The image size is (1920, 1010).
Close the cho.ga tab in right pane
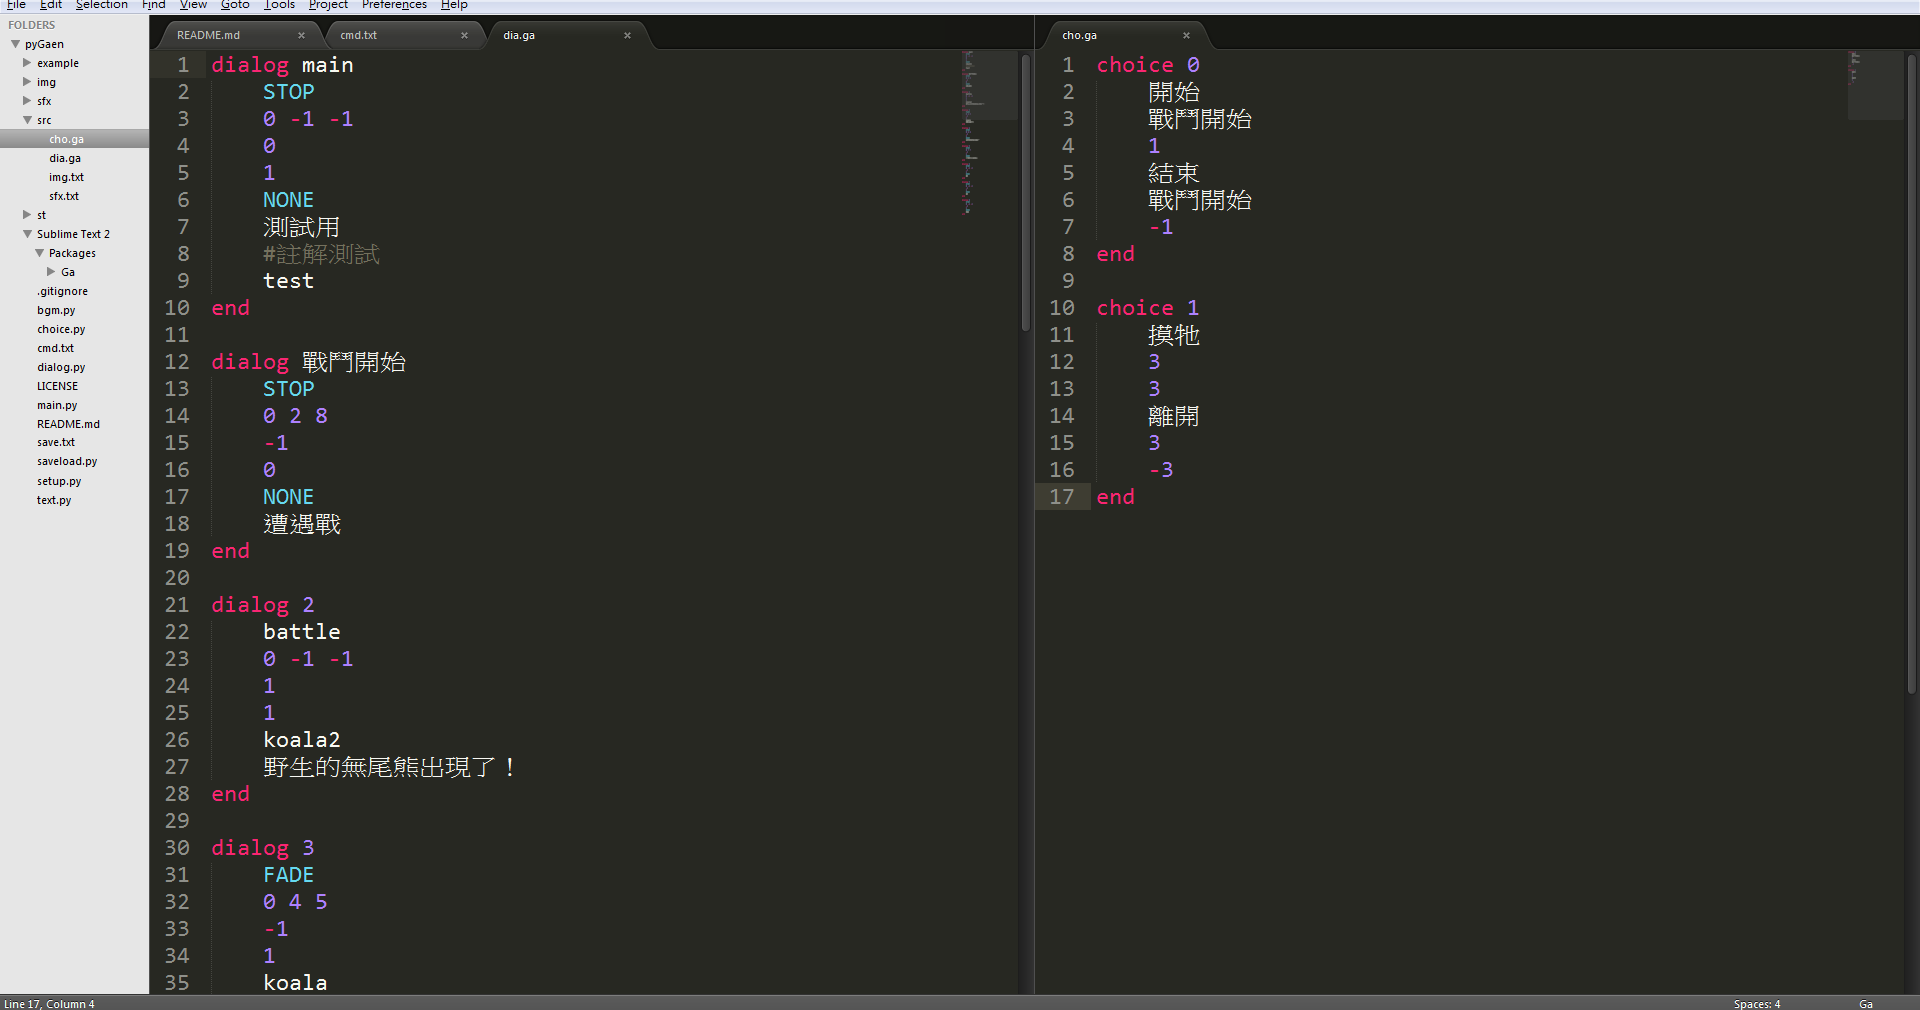(1186, 35)
